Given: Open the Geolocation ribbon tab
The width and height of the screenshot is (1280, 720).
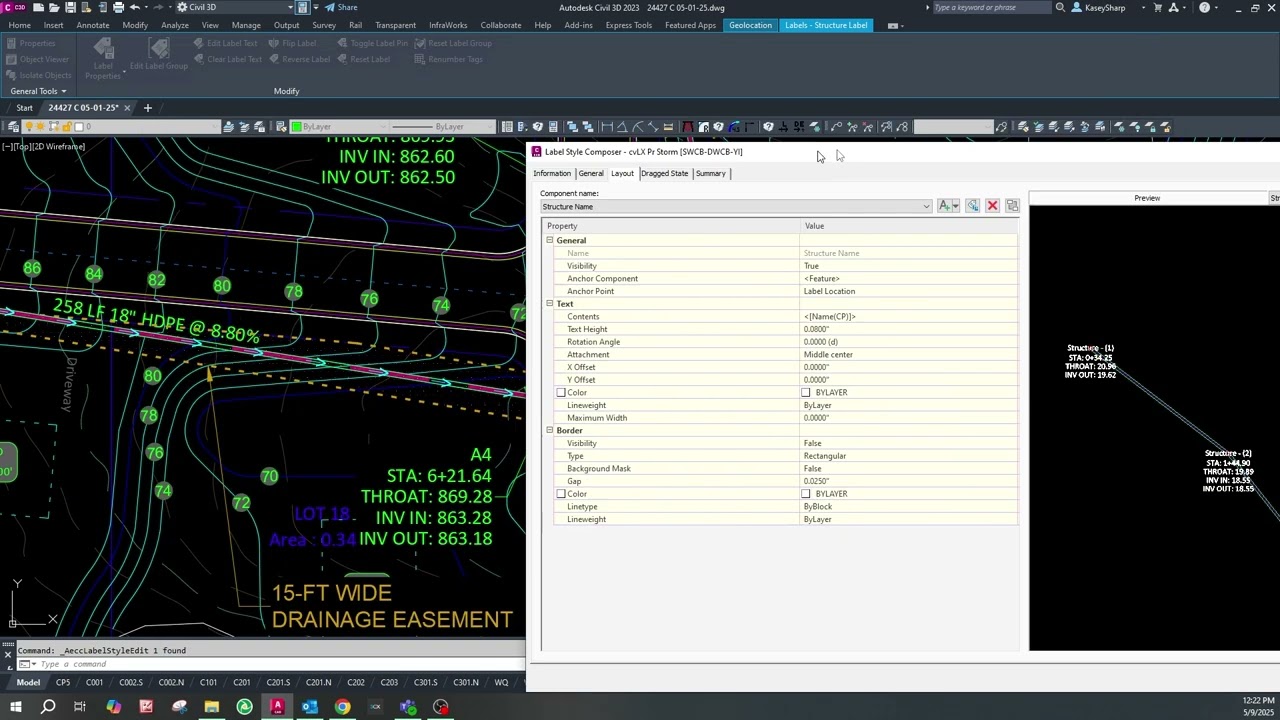Looking at the screenshot, I should tap(750, 25).
